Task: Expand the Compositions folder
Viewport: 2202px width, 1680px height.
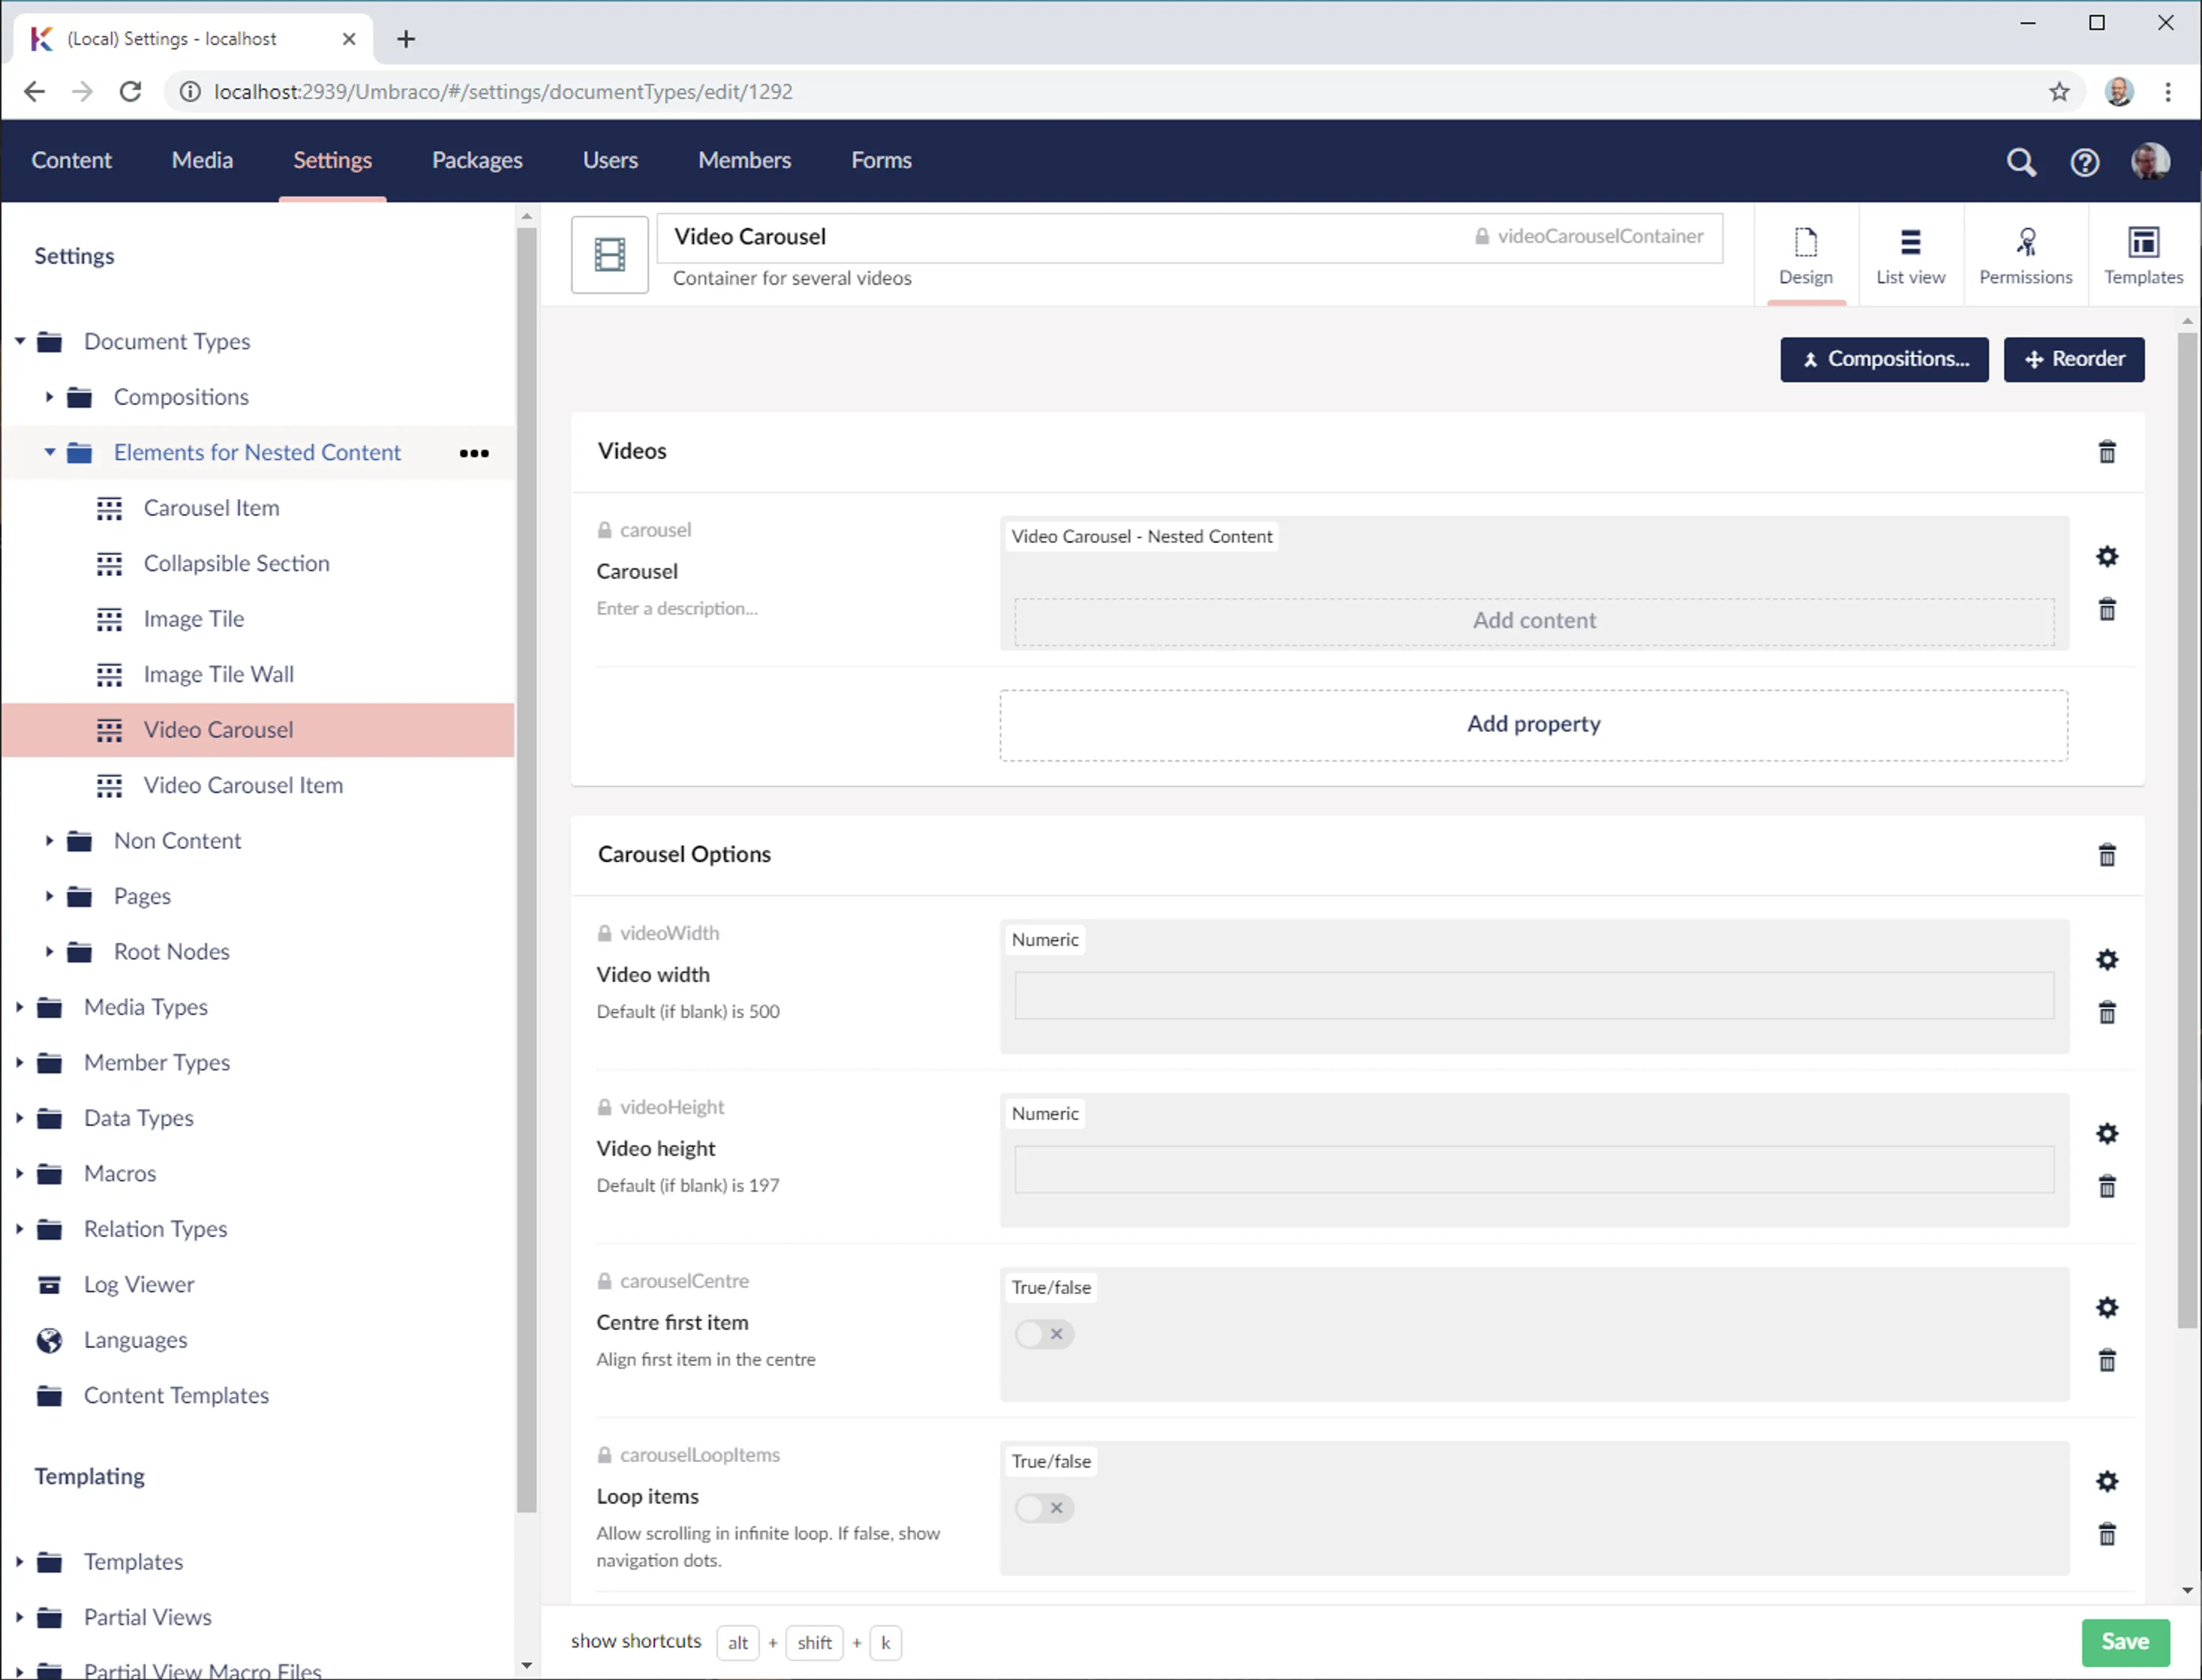Action: (49, 397)
